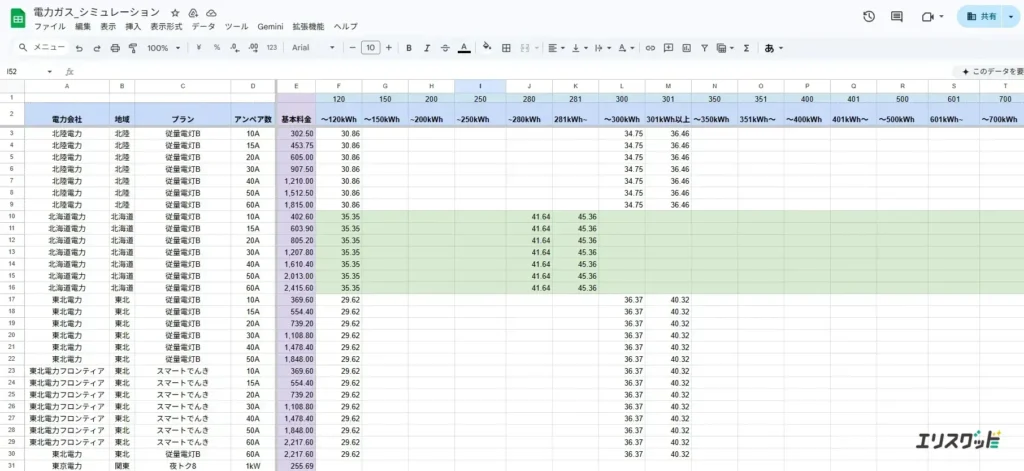
Task: Click the 2,415.60 cell
Action: [296, 287]
